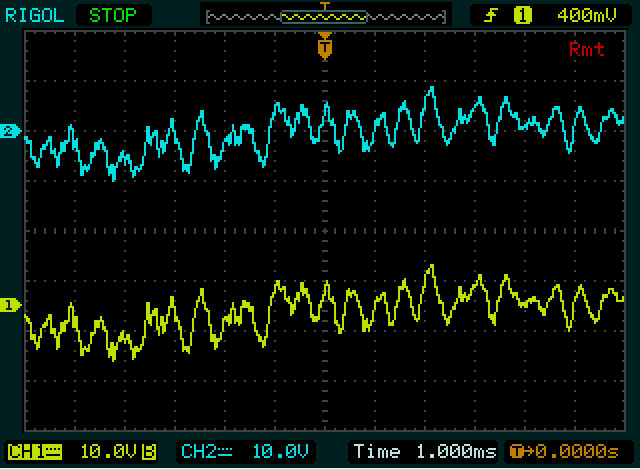Click the trigger offset 0.0000s readout
Image resolution: width=640 pixels, height=469 pixels.
564,452
